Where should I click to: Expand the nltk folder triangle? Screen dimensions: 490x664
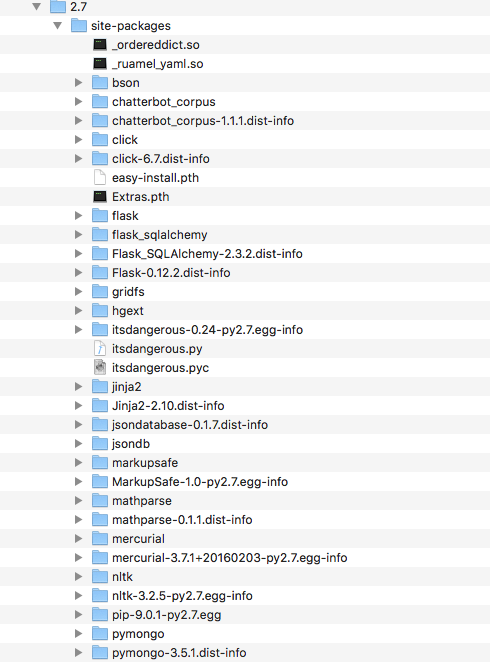click(78, 576)
